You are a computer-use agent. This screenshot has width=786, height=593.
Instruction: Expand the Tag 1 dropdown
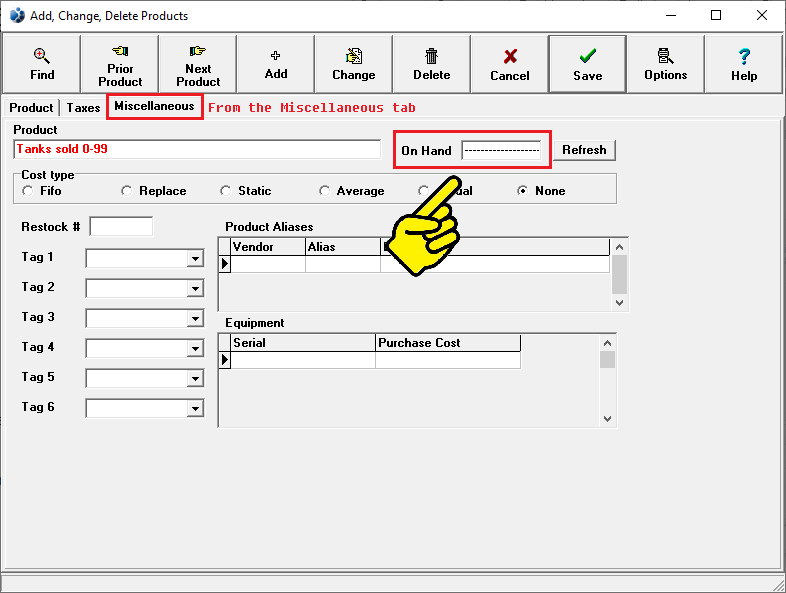194,259
